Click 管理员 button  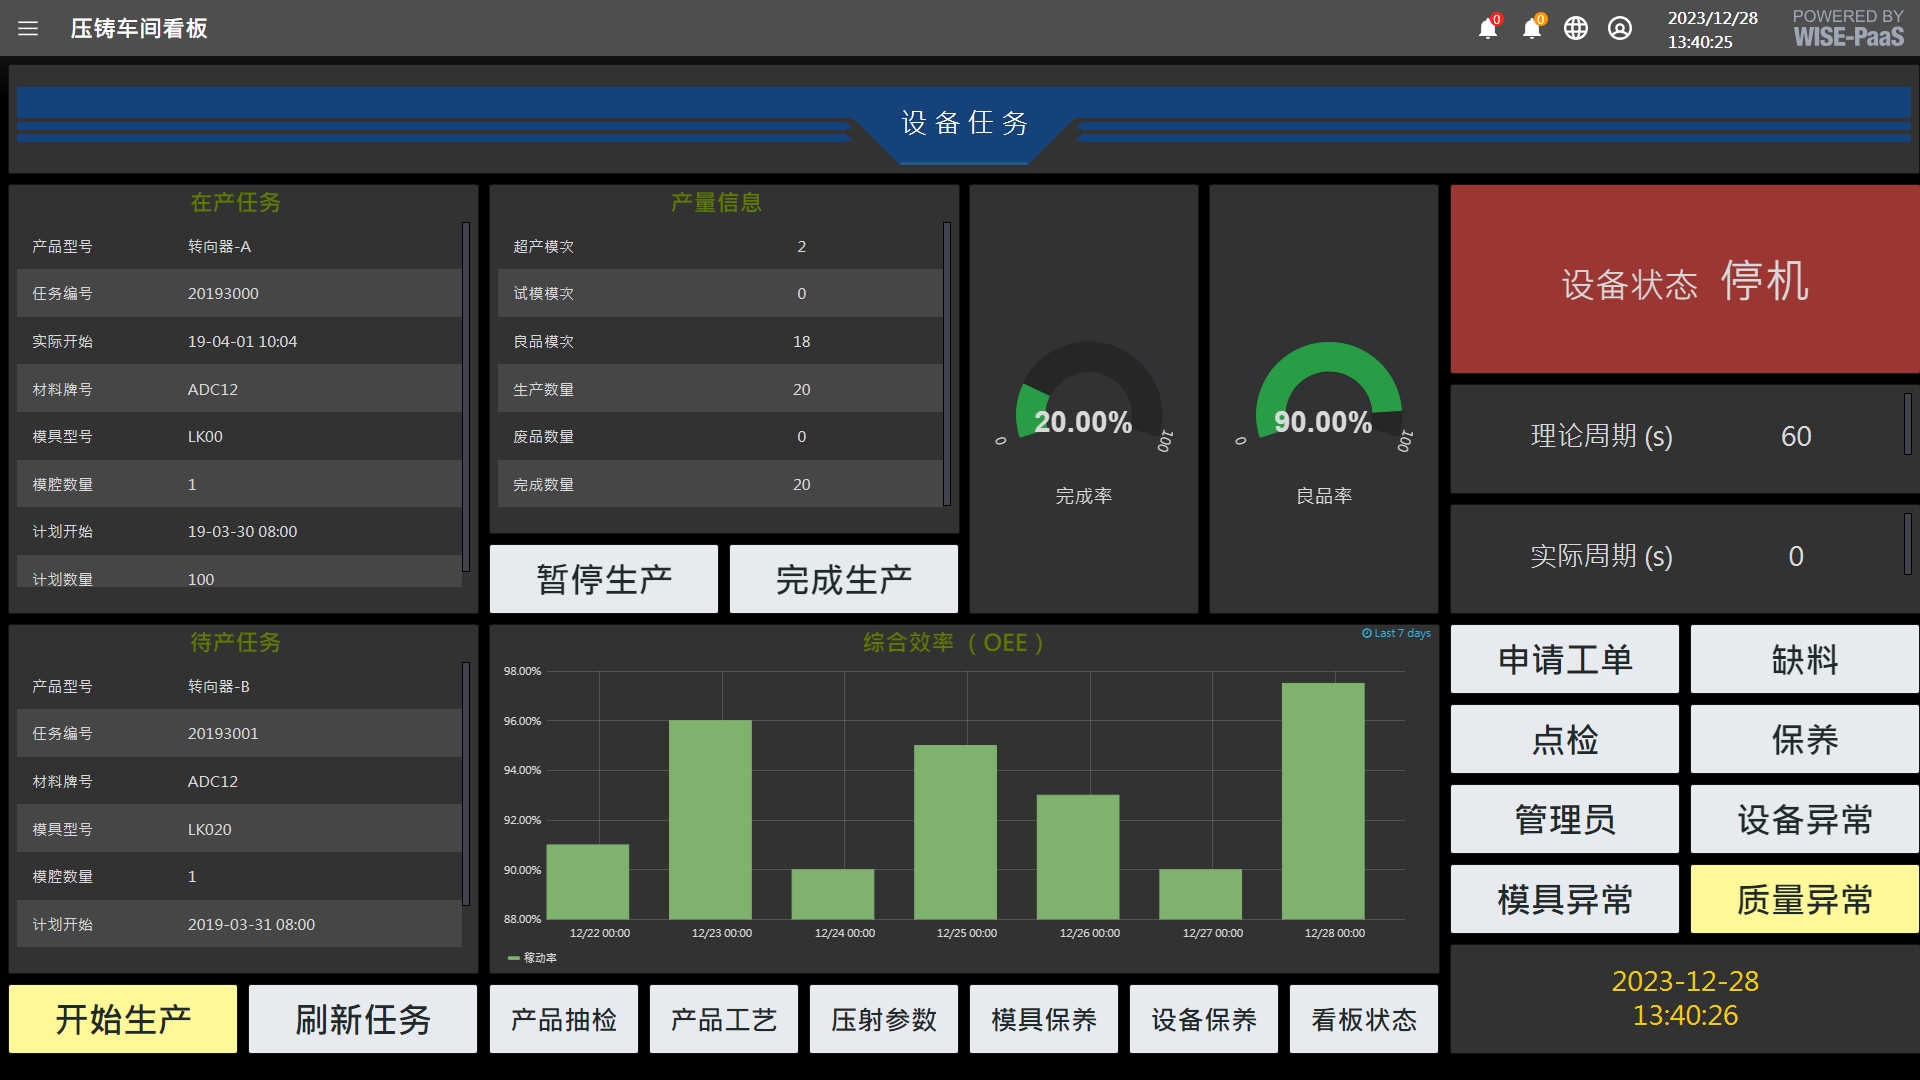point(1565,819)
